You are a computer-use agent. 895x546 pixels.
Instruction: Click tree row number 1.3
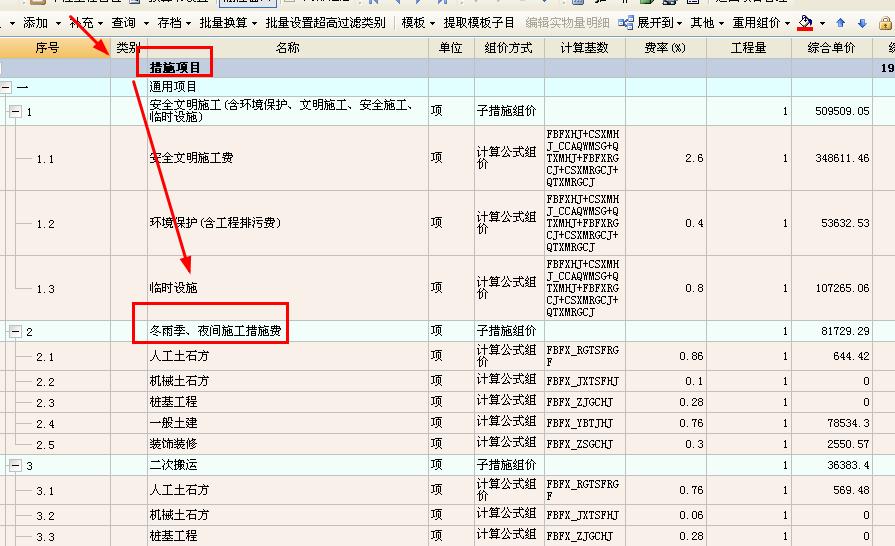click(46, 289)
